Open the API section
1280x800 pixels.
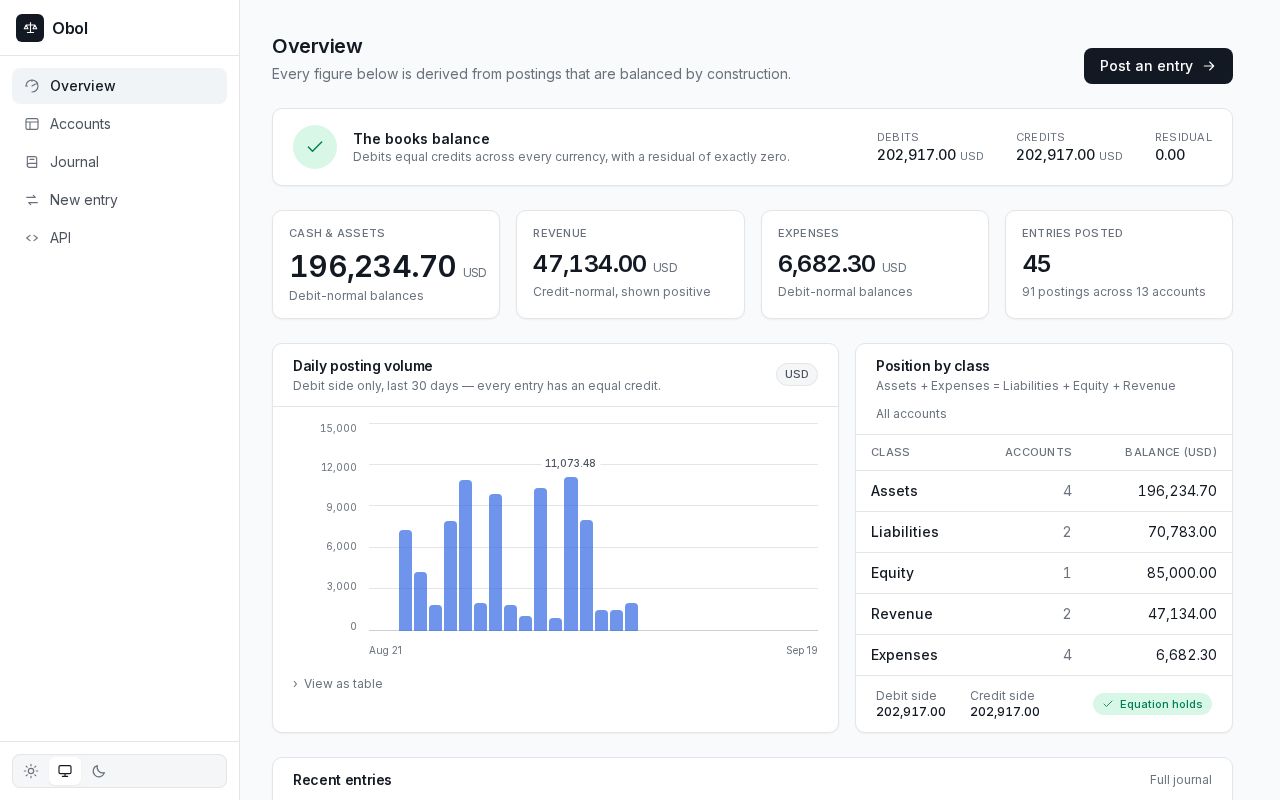click(119, 238)
